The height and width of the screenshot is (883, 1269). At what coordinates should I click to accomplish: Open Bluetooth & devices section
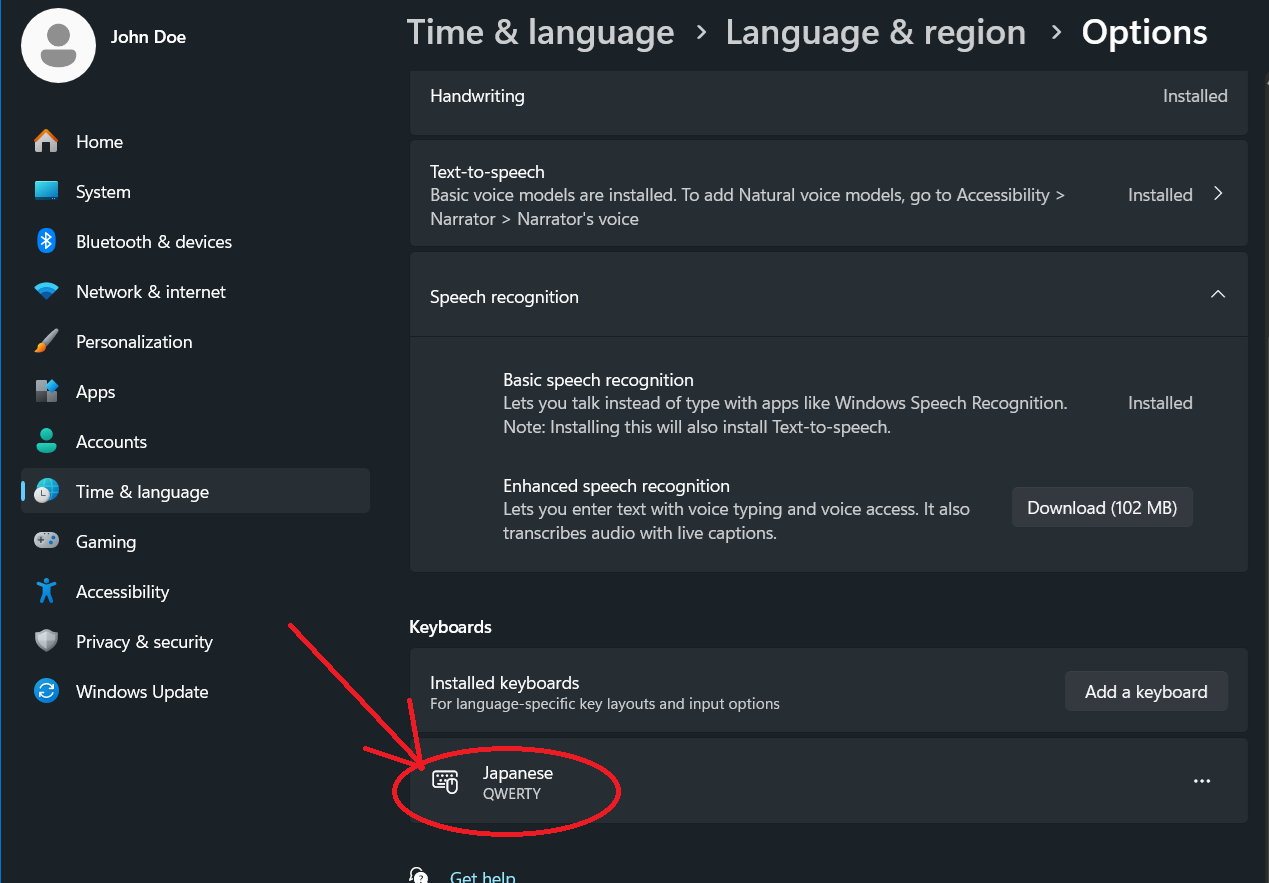click(x=196, y=242)
